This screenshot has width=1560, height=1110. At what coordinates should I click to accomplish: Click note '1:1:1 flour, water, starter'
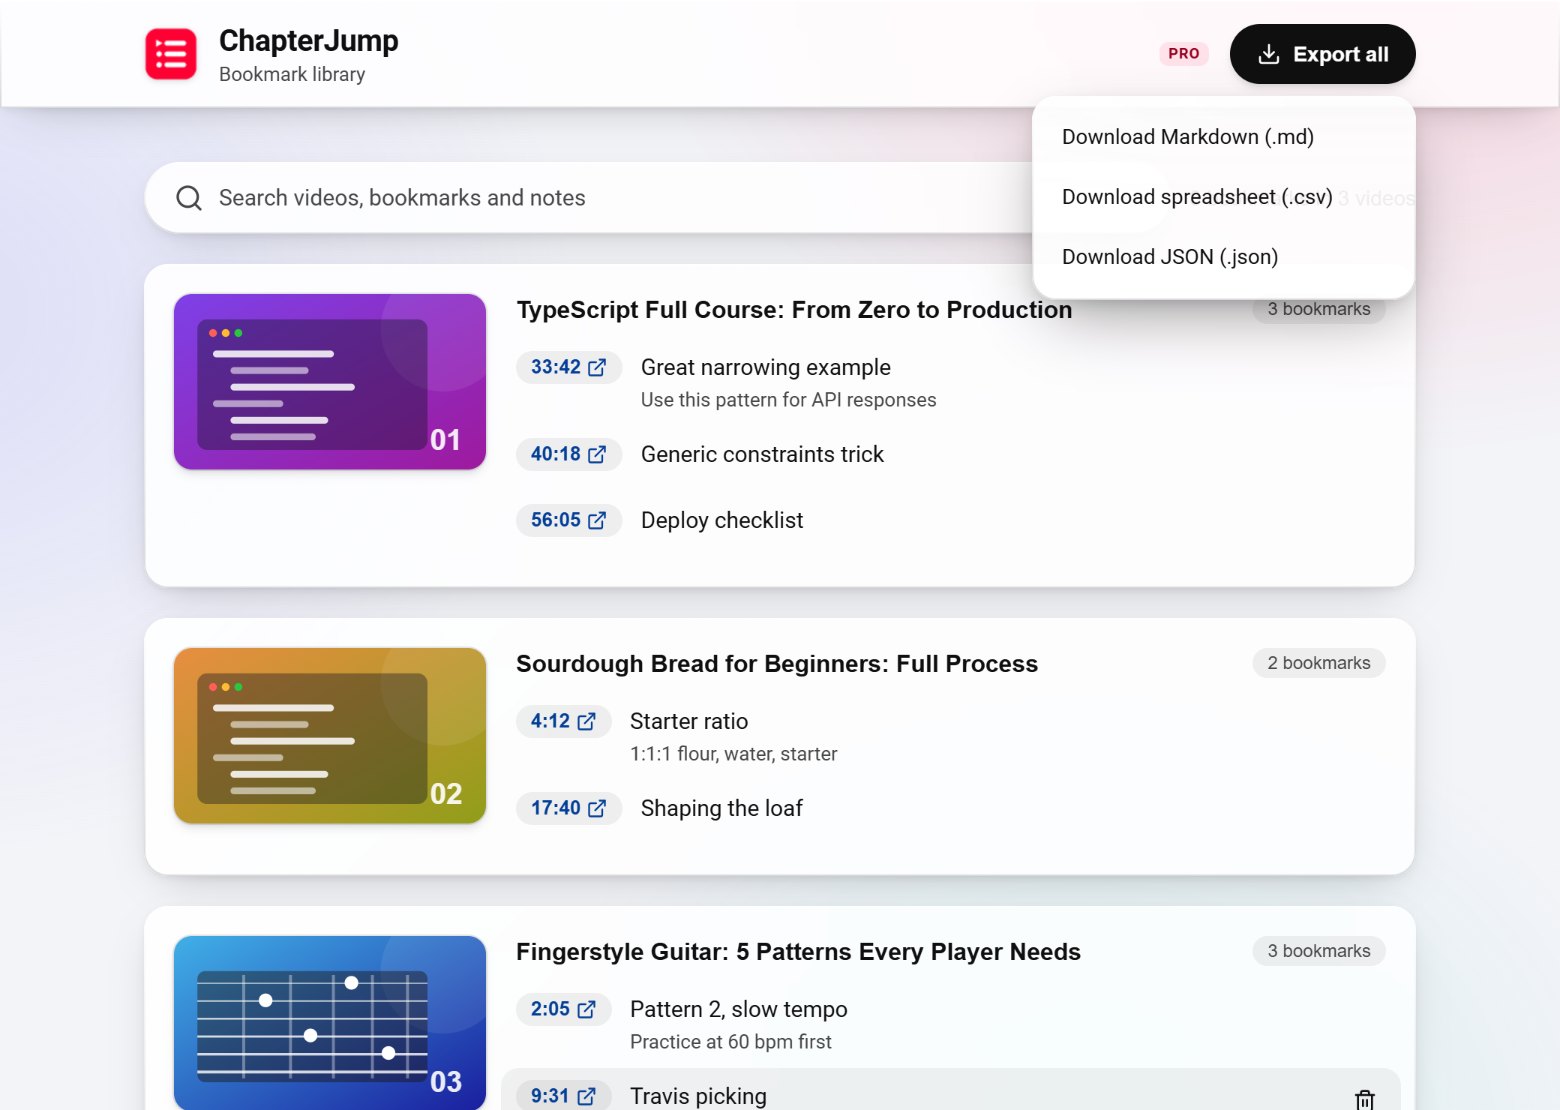click(734, 754)
